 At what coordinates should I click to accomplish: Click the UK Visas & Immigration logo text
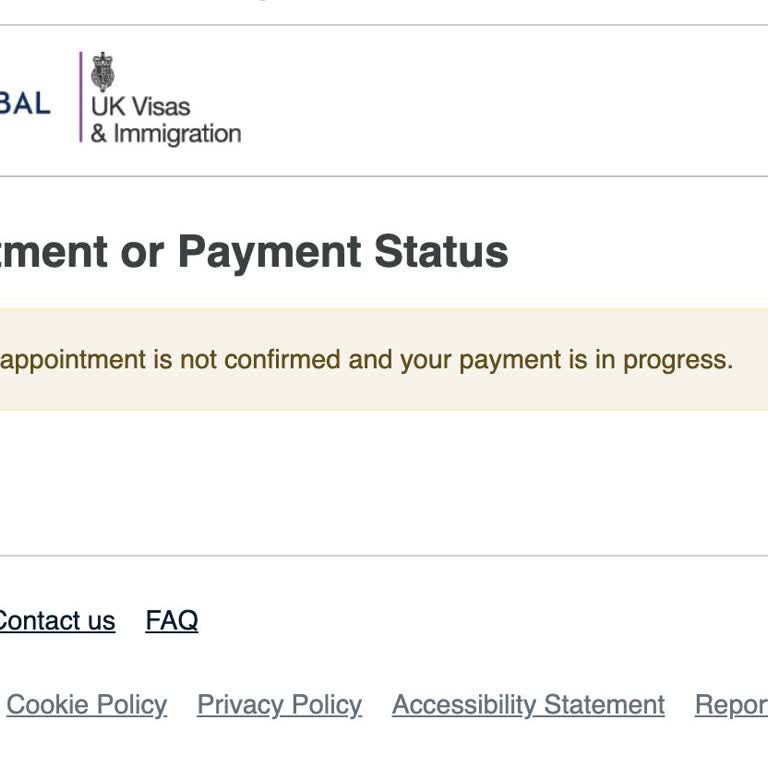165,120
